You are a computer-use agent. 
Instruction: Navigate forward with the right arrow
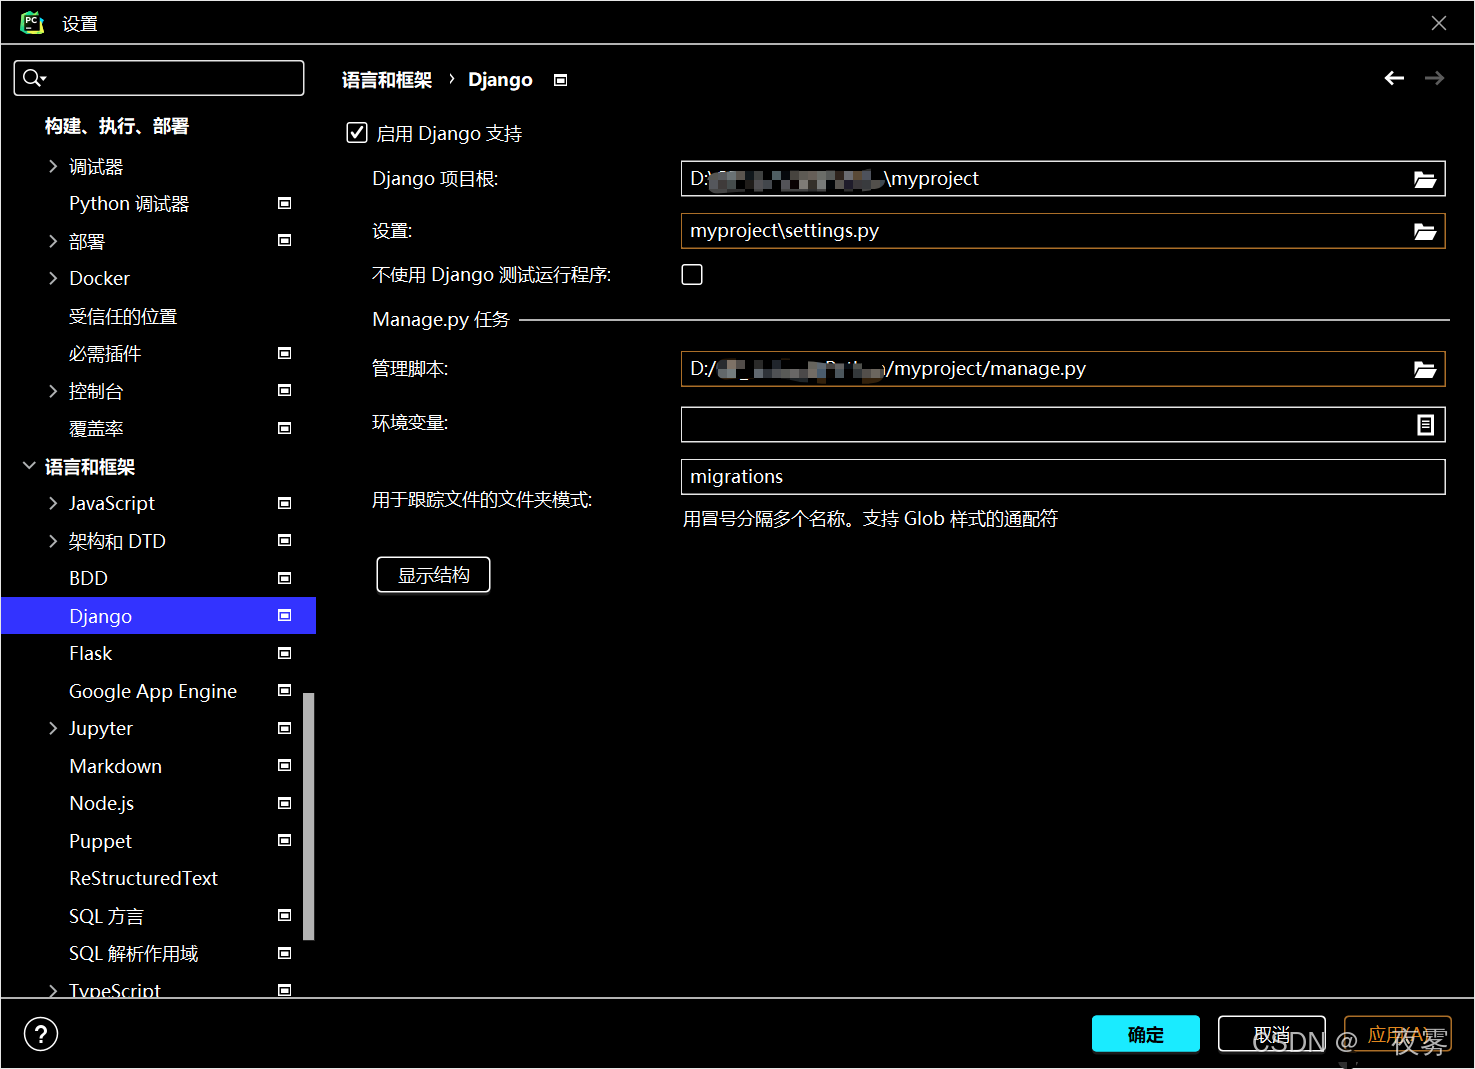(x=1434, y=78)
